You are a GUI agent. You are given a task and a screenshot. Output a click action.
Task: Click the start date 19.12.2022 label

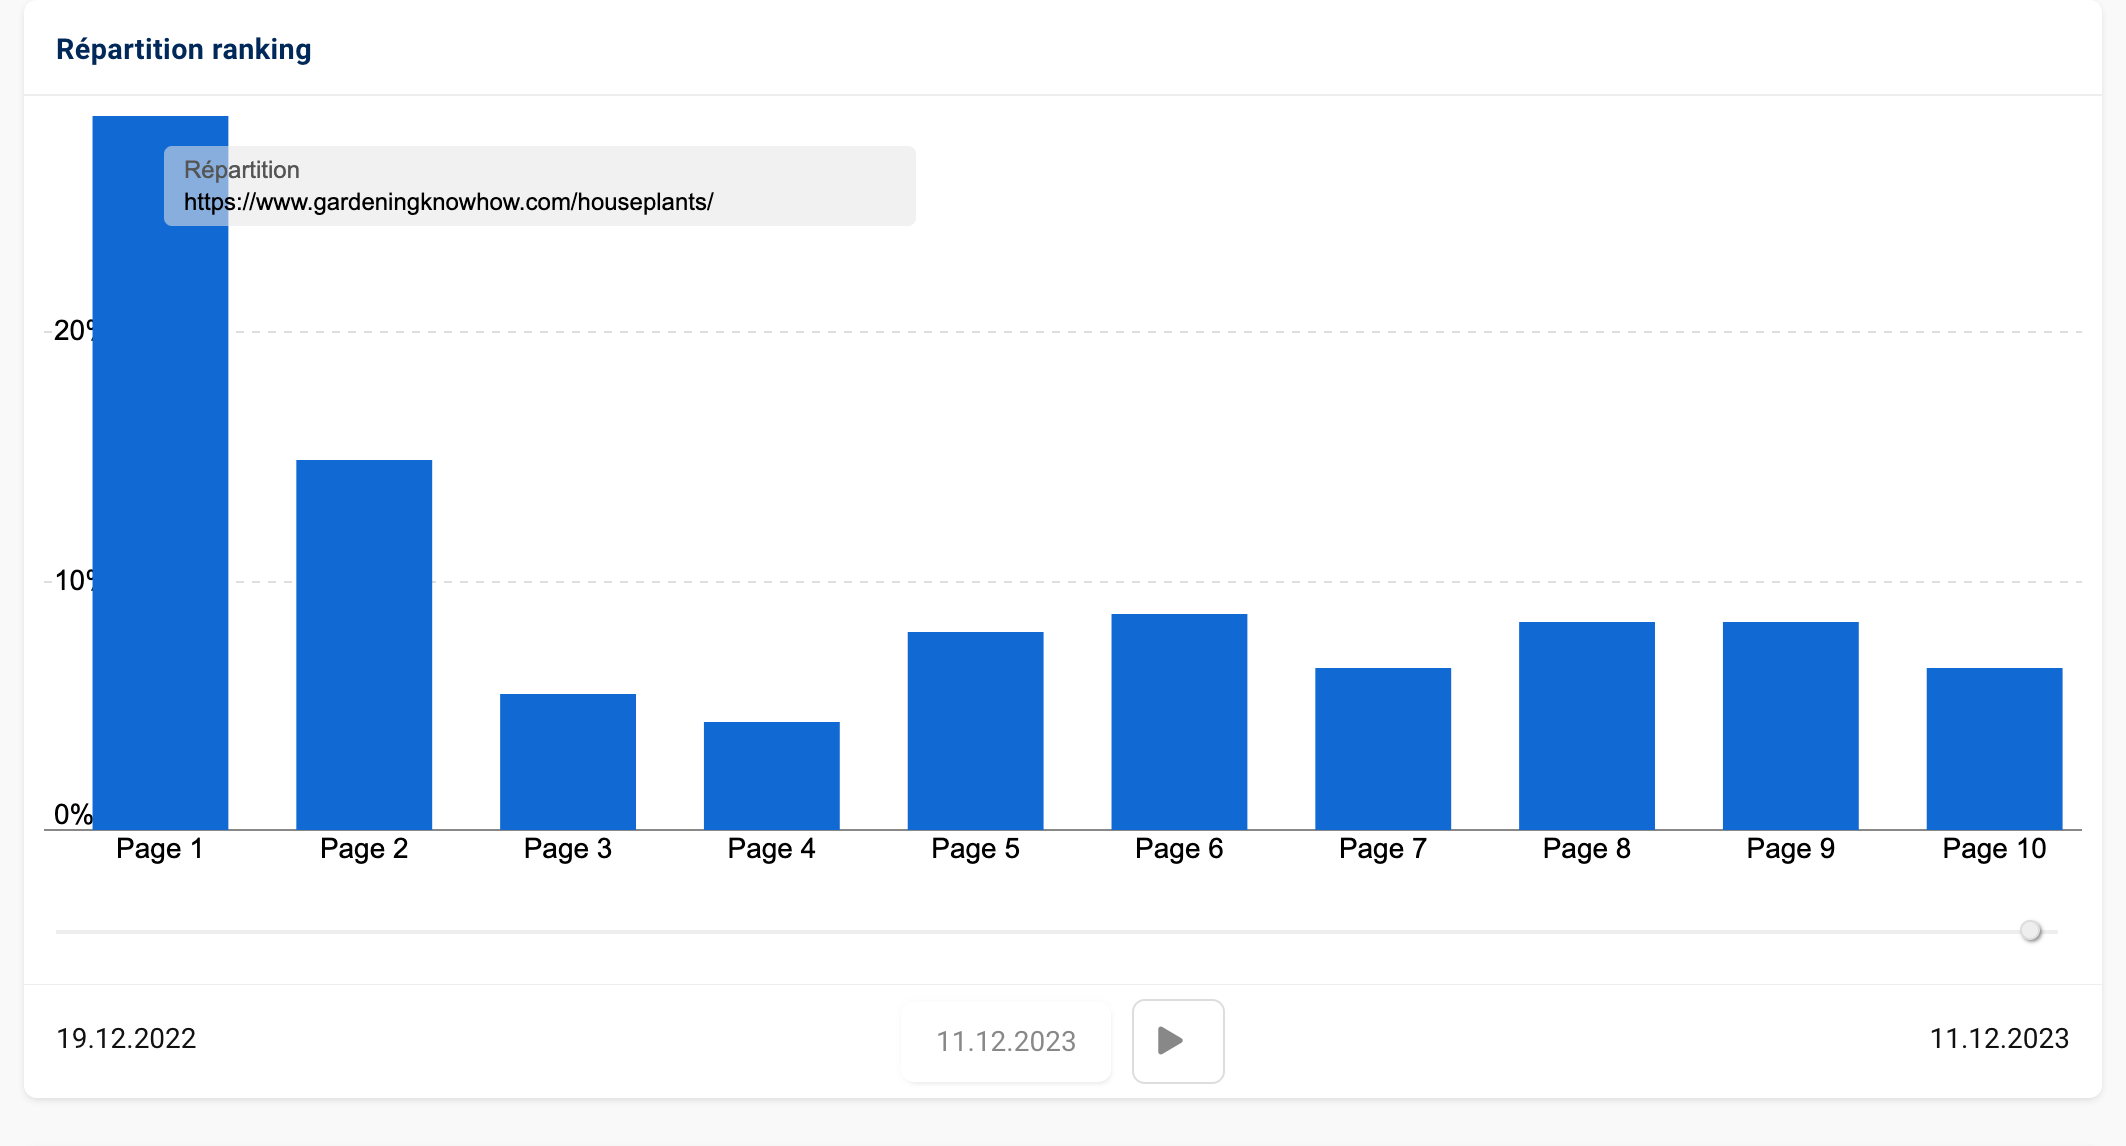126,1038
